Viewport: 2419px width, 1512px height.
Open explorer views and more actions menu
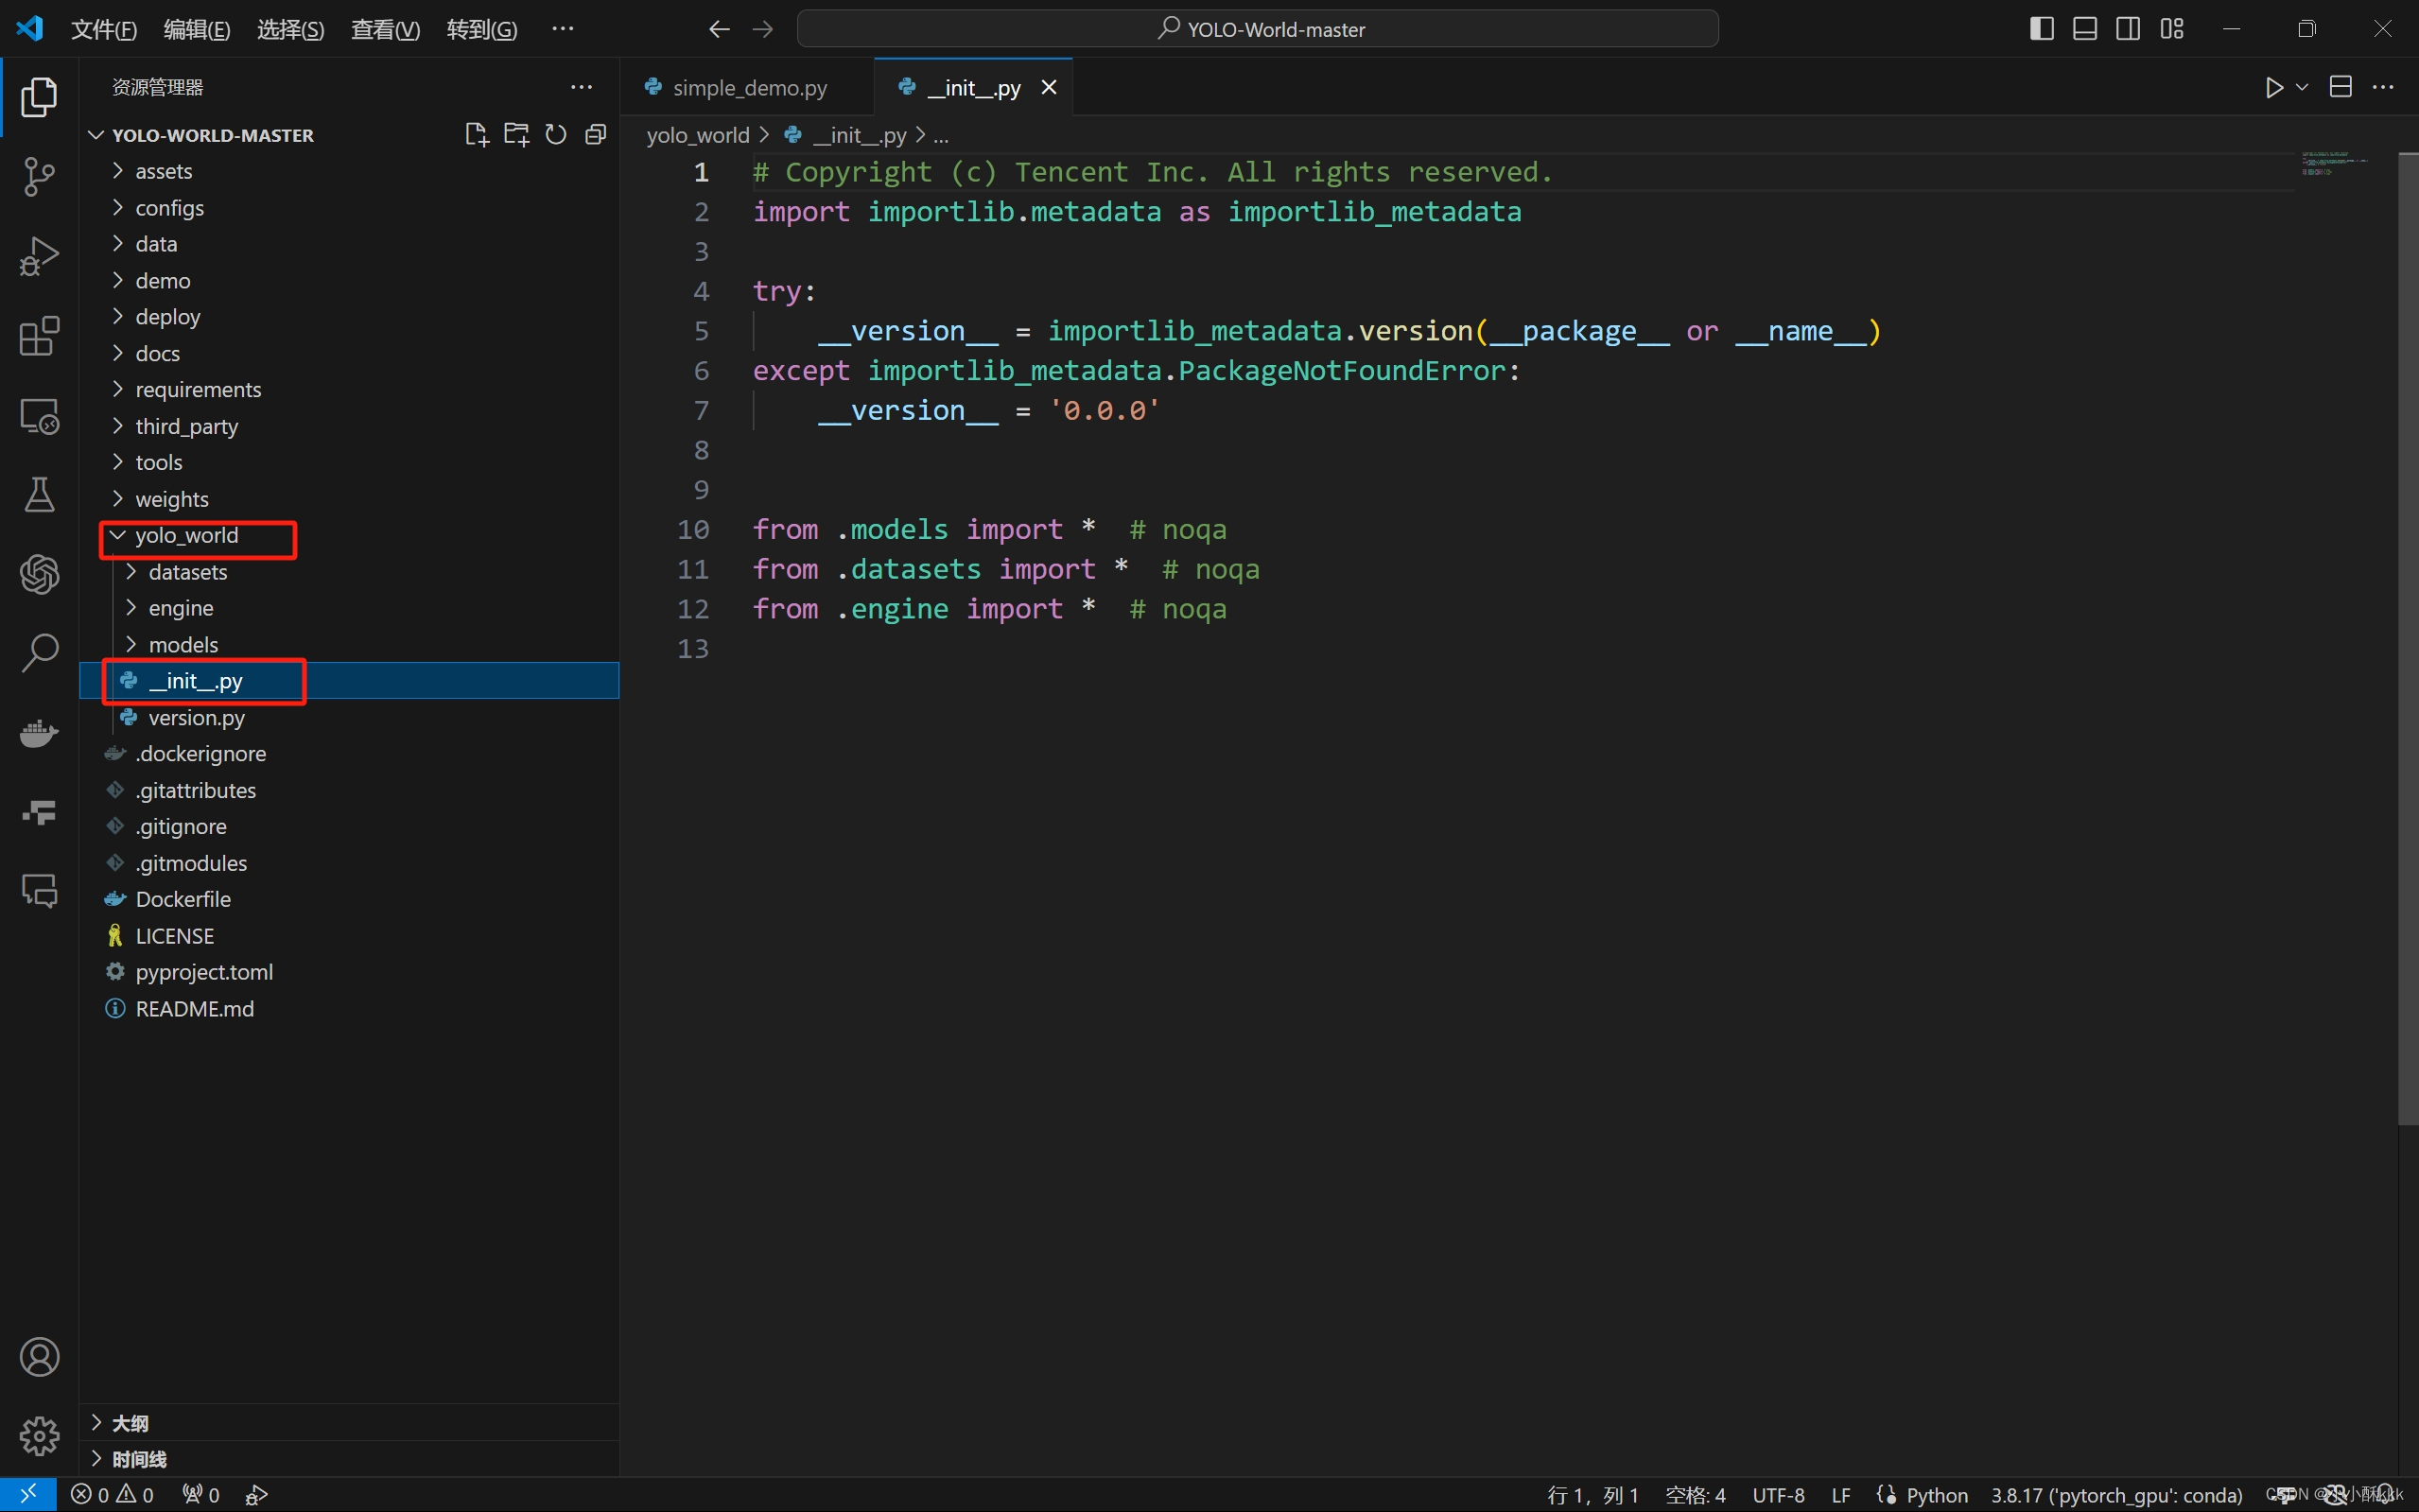581,87
